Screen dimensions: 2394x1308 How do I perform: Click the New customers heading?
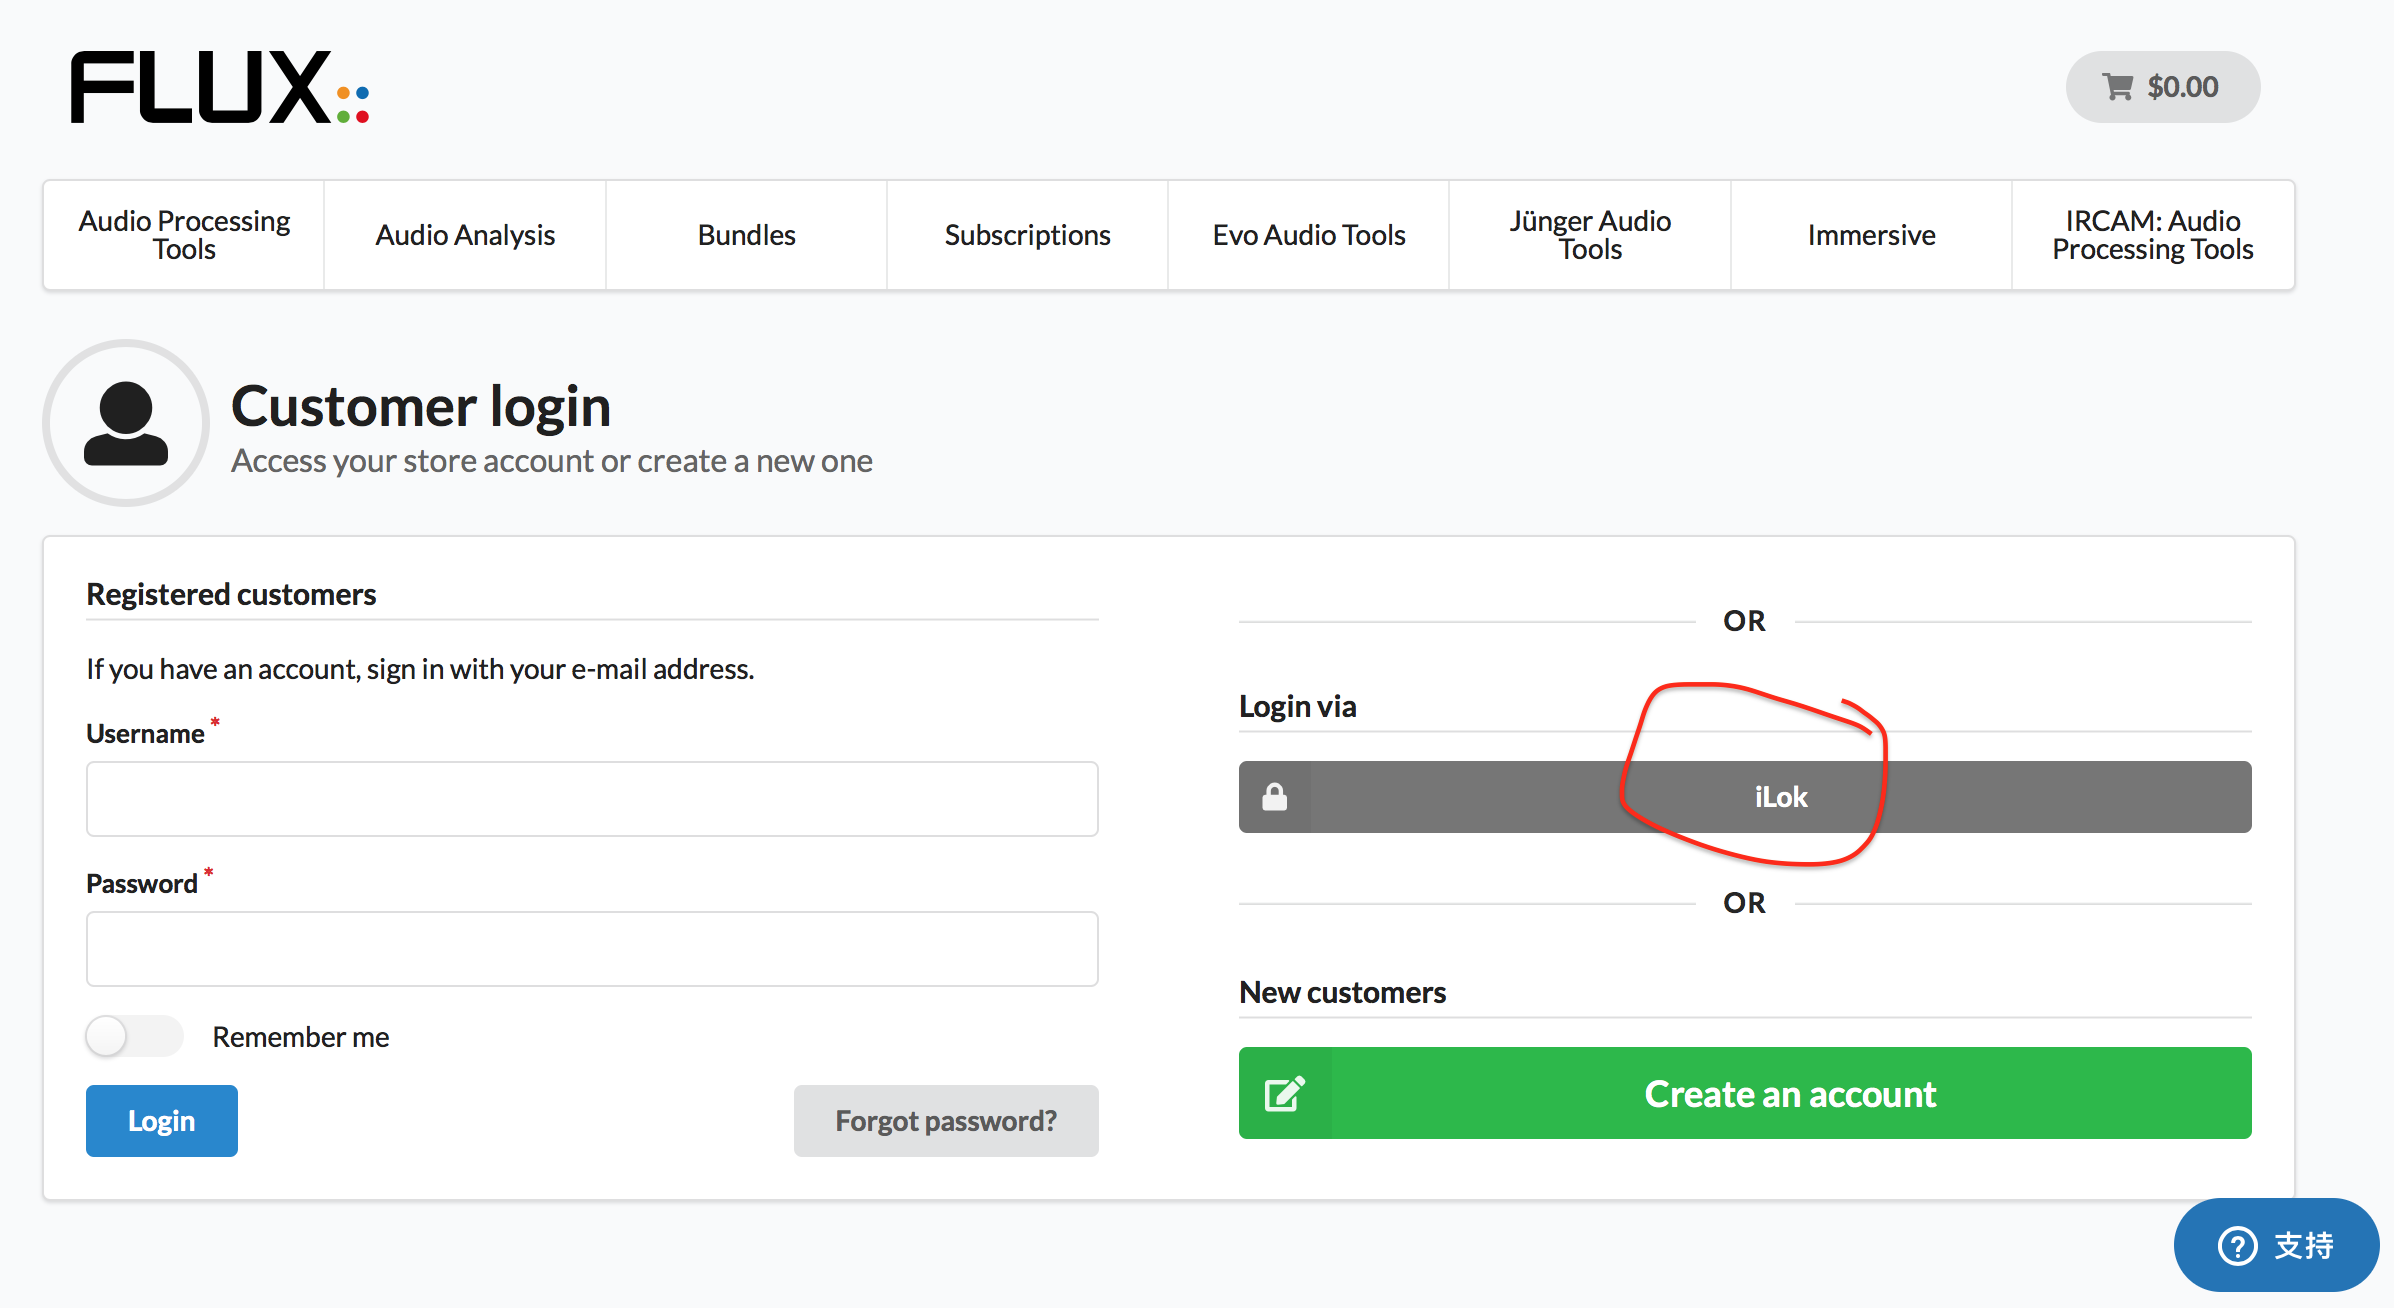pos(1342,992)
